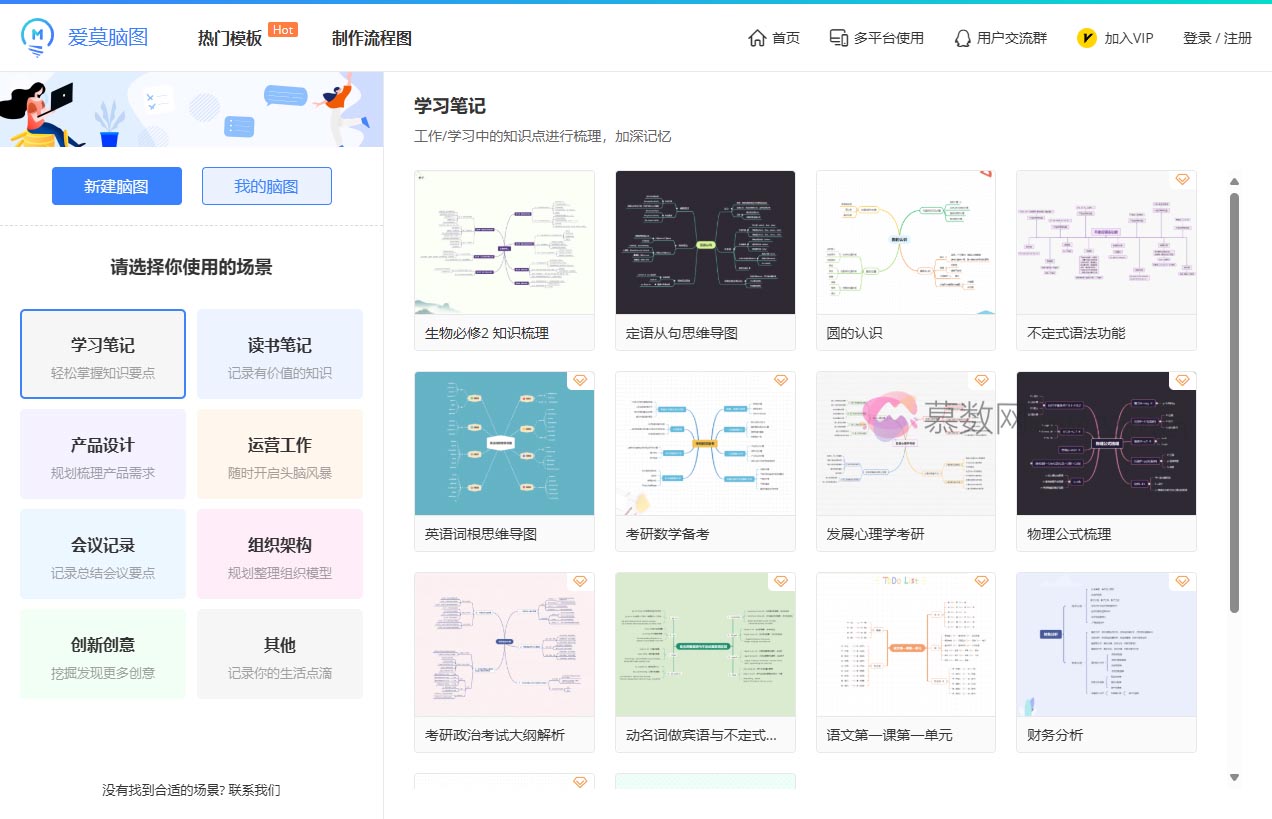Click the 新建脑图 button
Image resolution: width=1272 pixels, height=819 pixels.
click(x=116, y=186)
